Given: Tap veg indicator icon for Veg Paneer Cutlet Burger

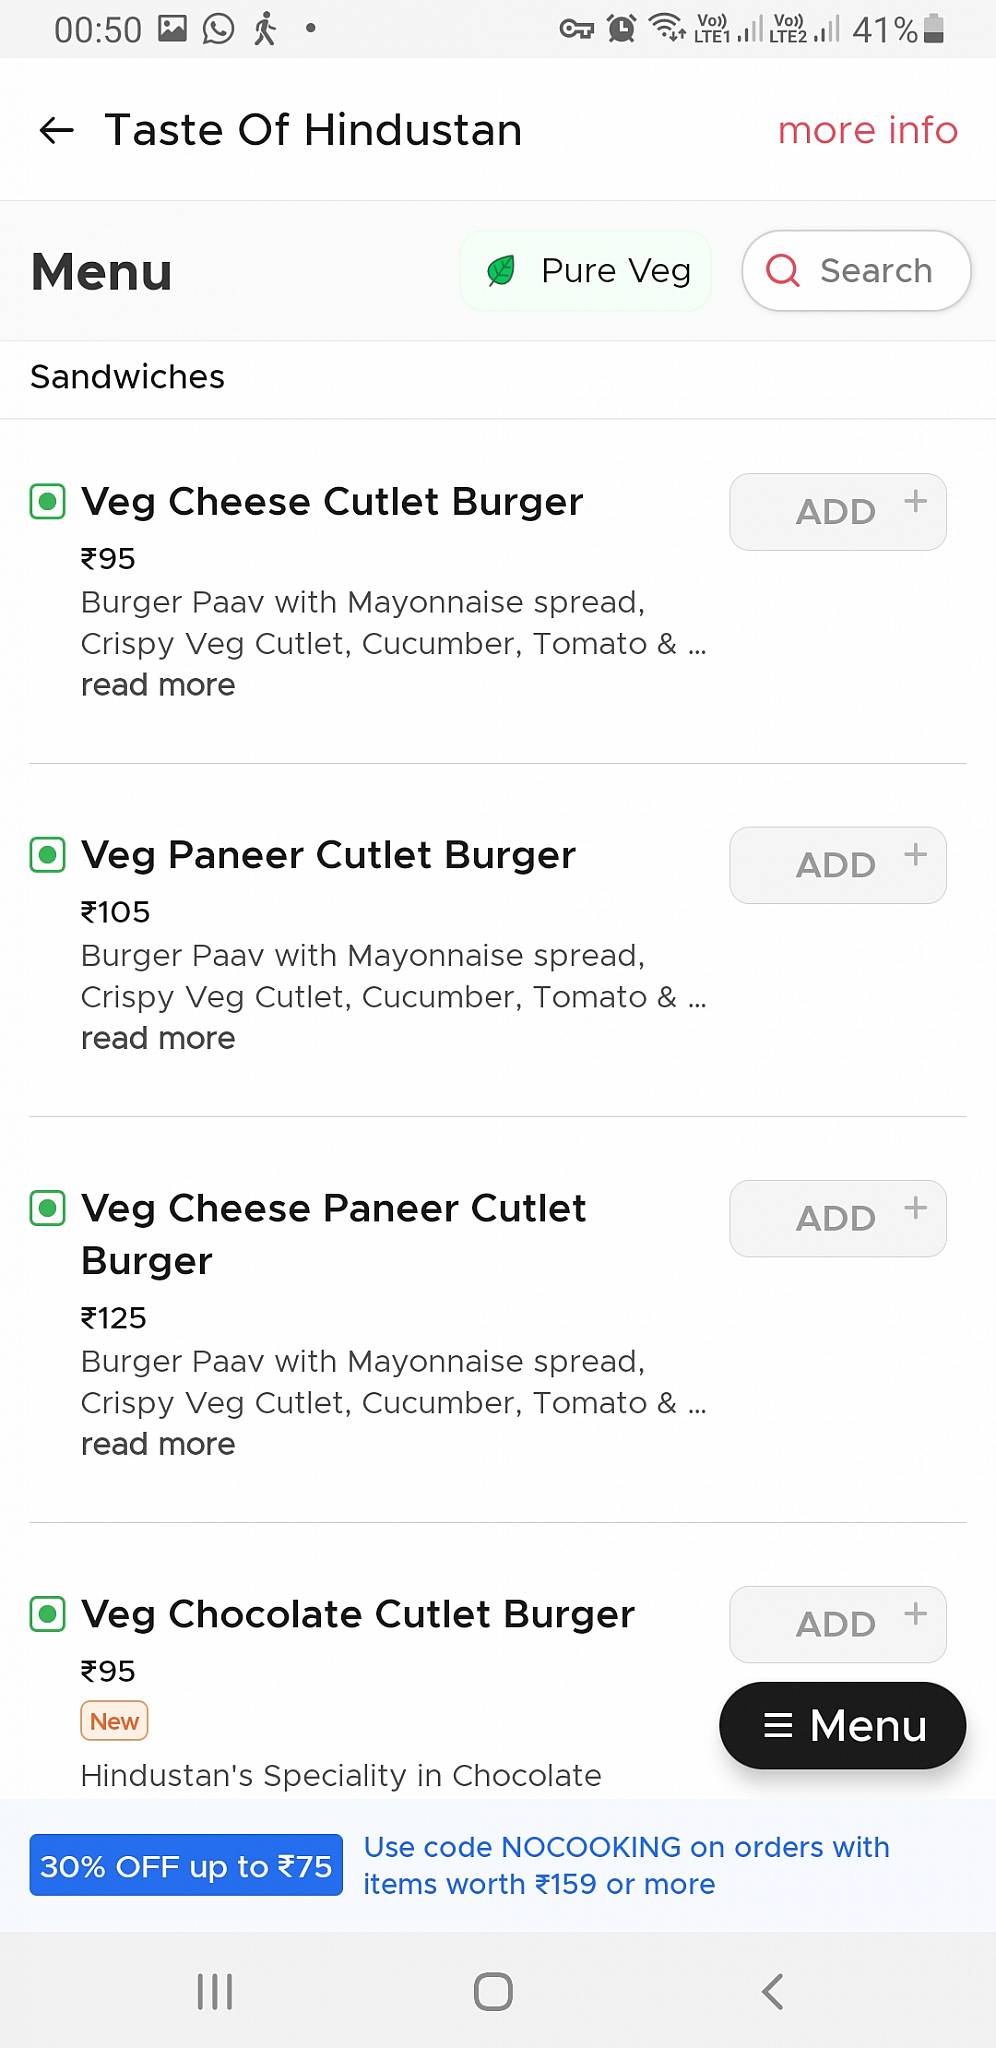Looking at the screenshot, I should [x=48, y=855].
